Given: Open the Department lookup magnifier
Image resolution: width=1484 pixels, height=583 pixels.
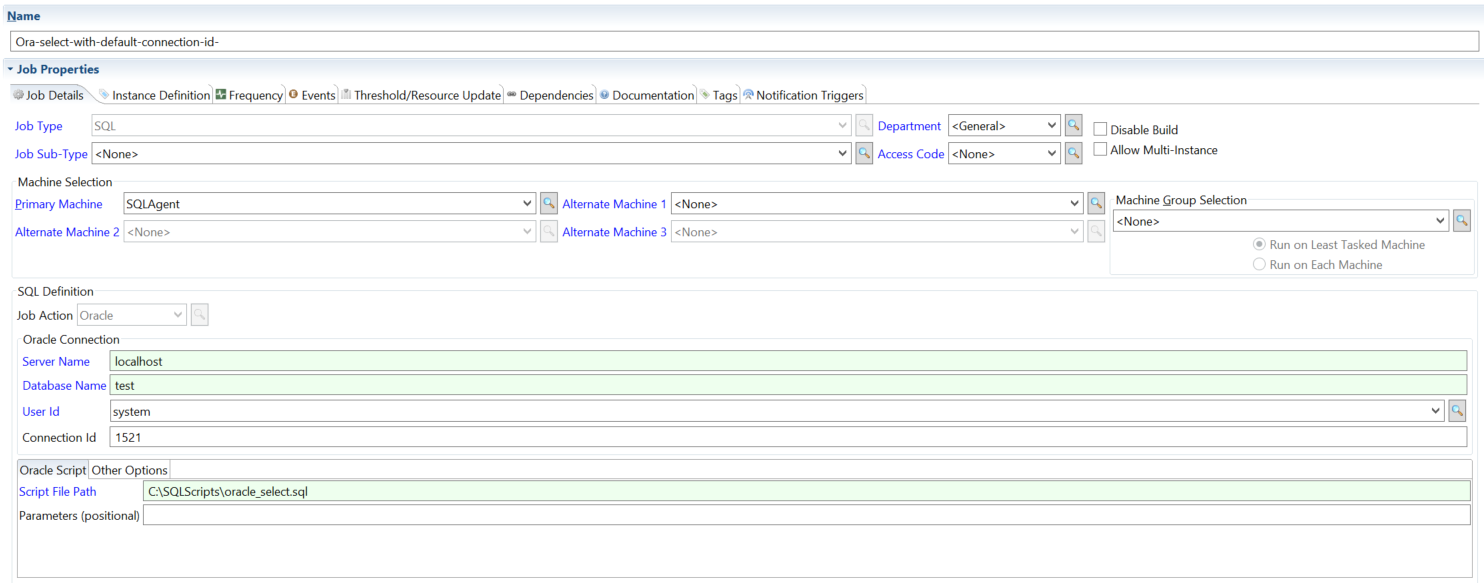Looking at the screenshot, I should pyautogui.click(x=1073, y=126).
